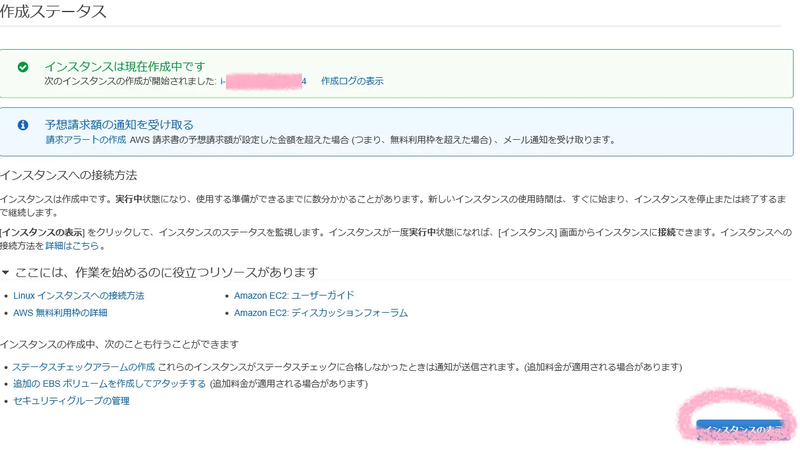The width and height of the screenshot is (800, 450).
Task: Click ステータスチェックアラームの作成 link
Action: tap(84, 367)
